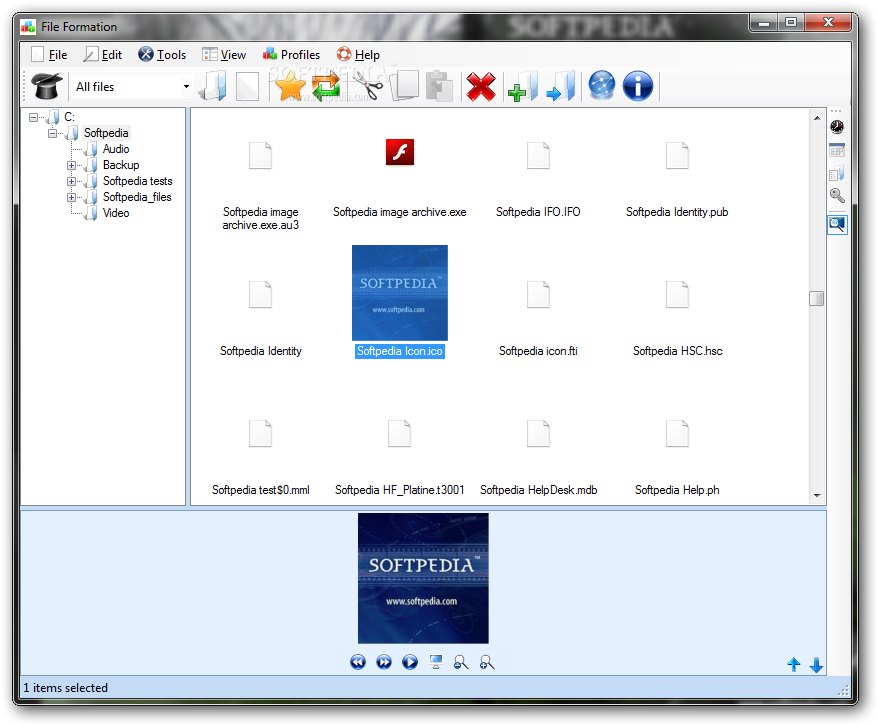Click the blank page toolbar icon

point(247,86)
